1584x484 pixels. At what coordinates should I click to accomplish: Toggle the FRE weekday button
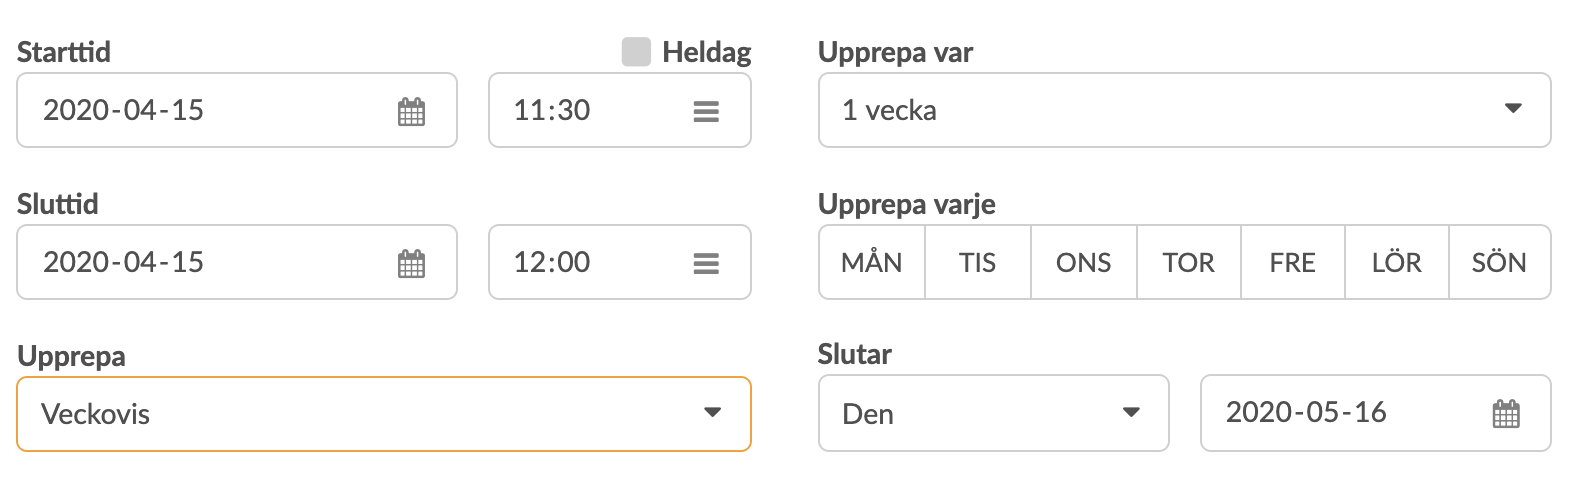point(1293,262)
